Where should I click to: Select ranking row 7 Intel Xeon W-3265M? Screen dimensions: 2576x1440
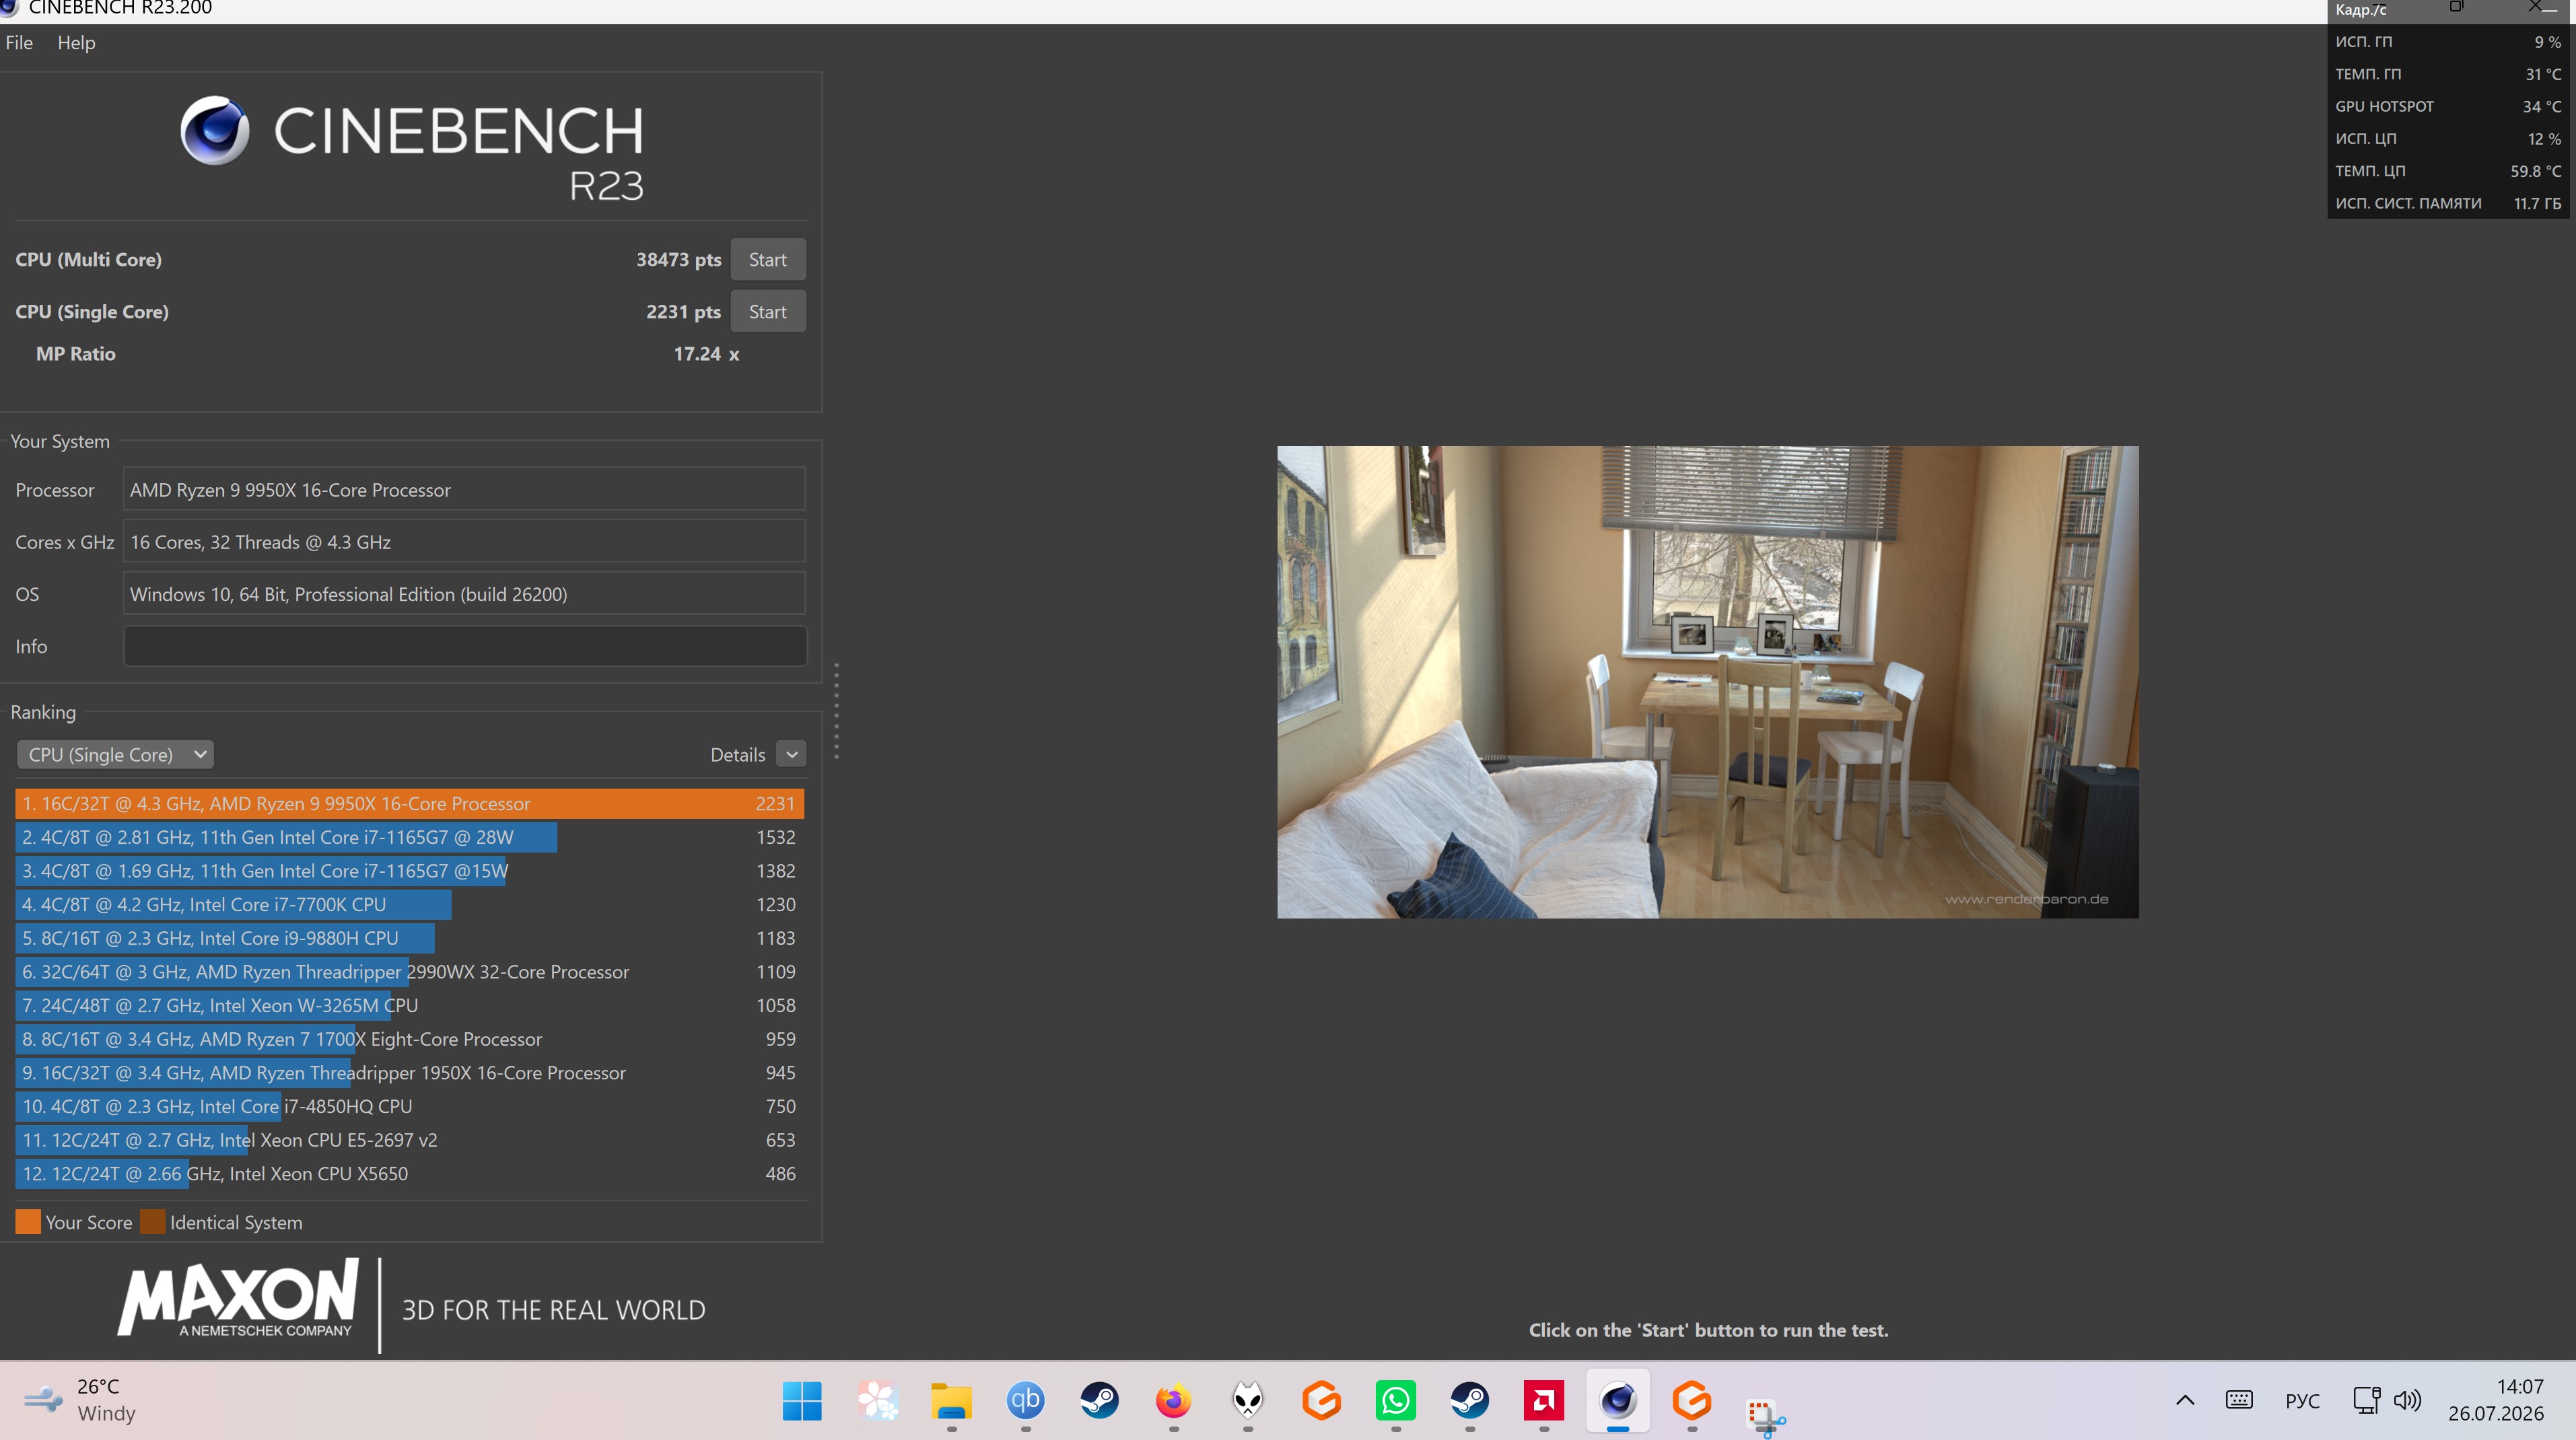pyautogui.click(x=410, y=1006)
